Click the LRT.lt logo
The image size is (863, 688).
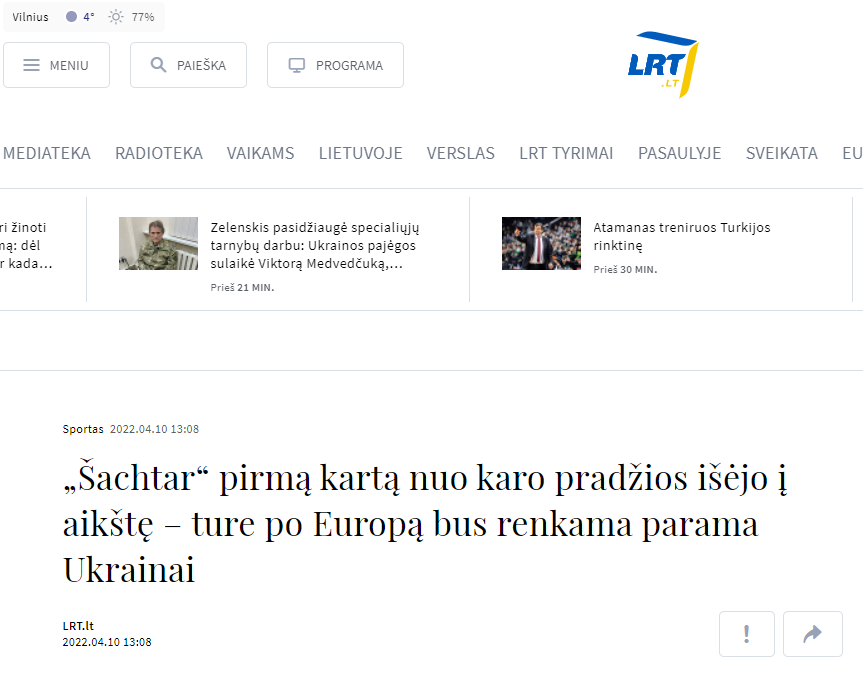(x=662, y=64)
